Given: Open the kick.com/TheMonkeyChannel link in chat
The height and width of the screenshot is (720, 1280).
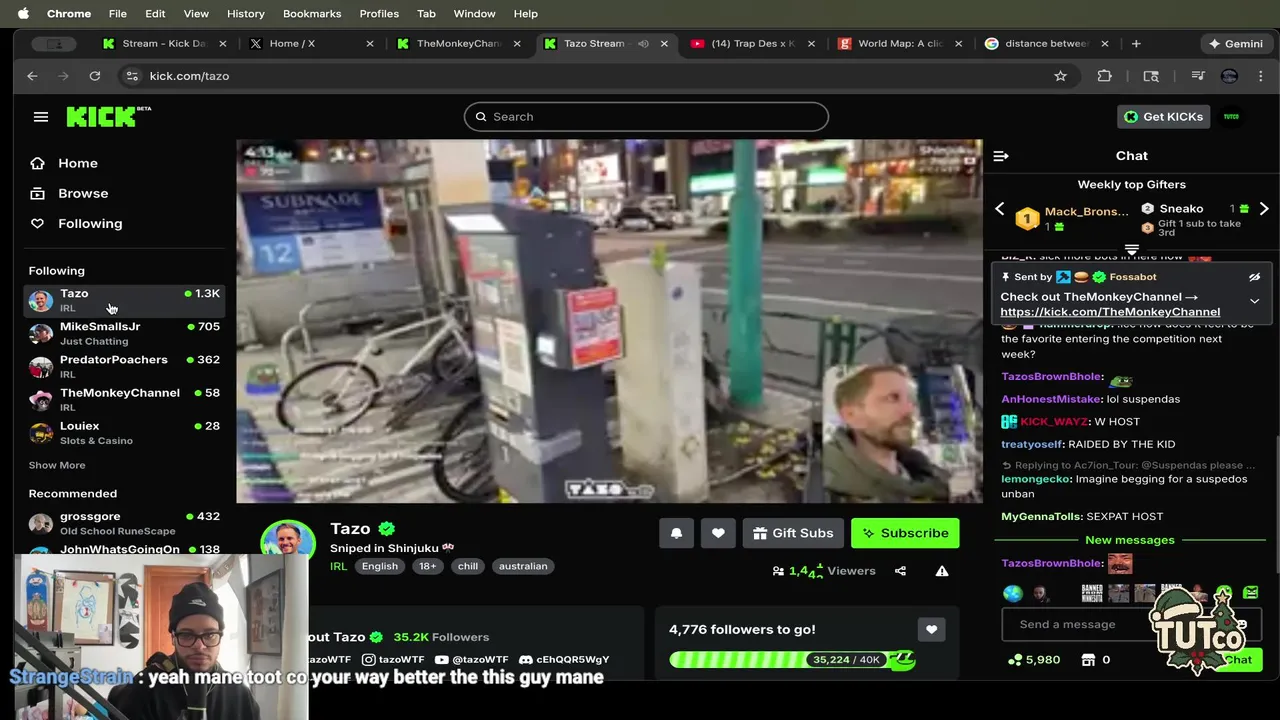Looking at the screenshot, I should tap(1110, 312).
